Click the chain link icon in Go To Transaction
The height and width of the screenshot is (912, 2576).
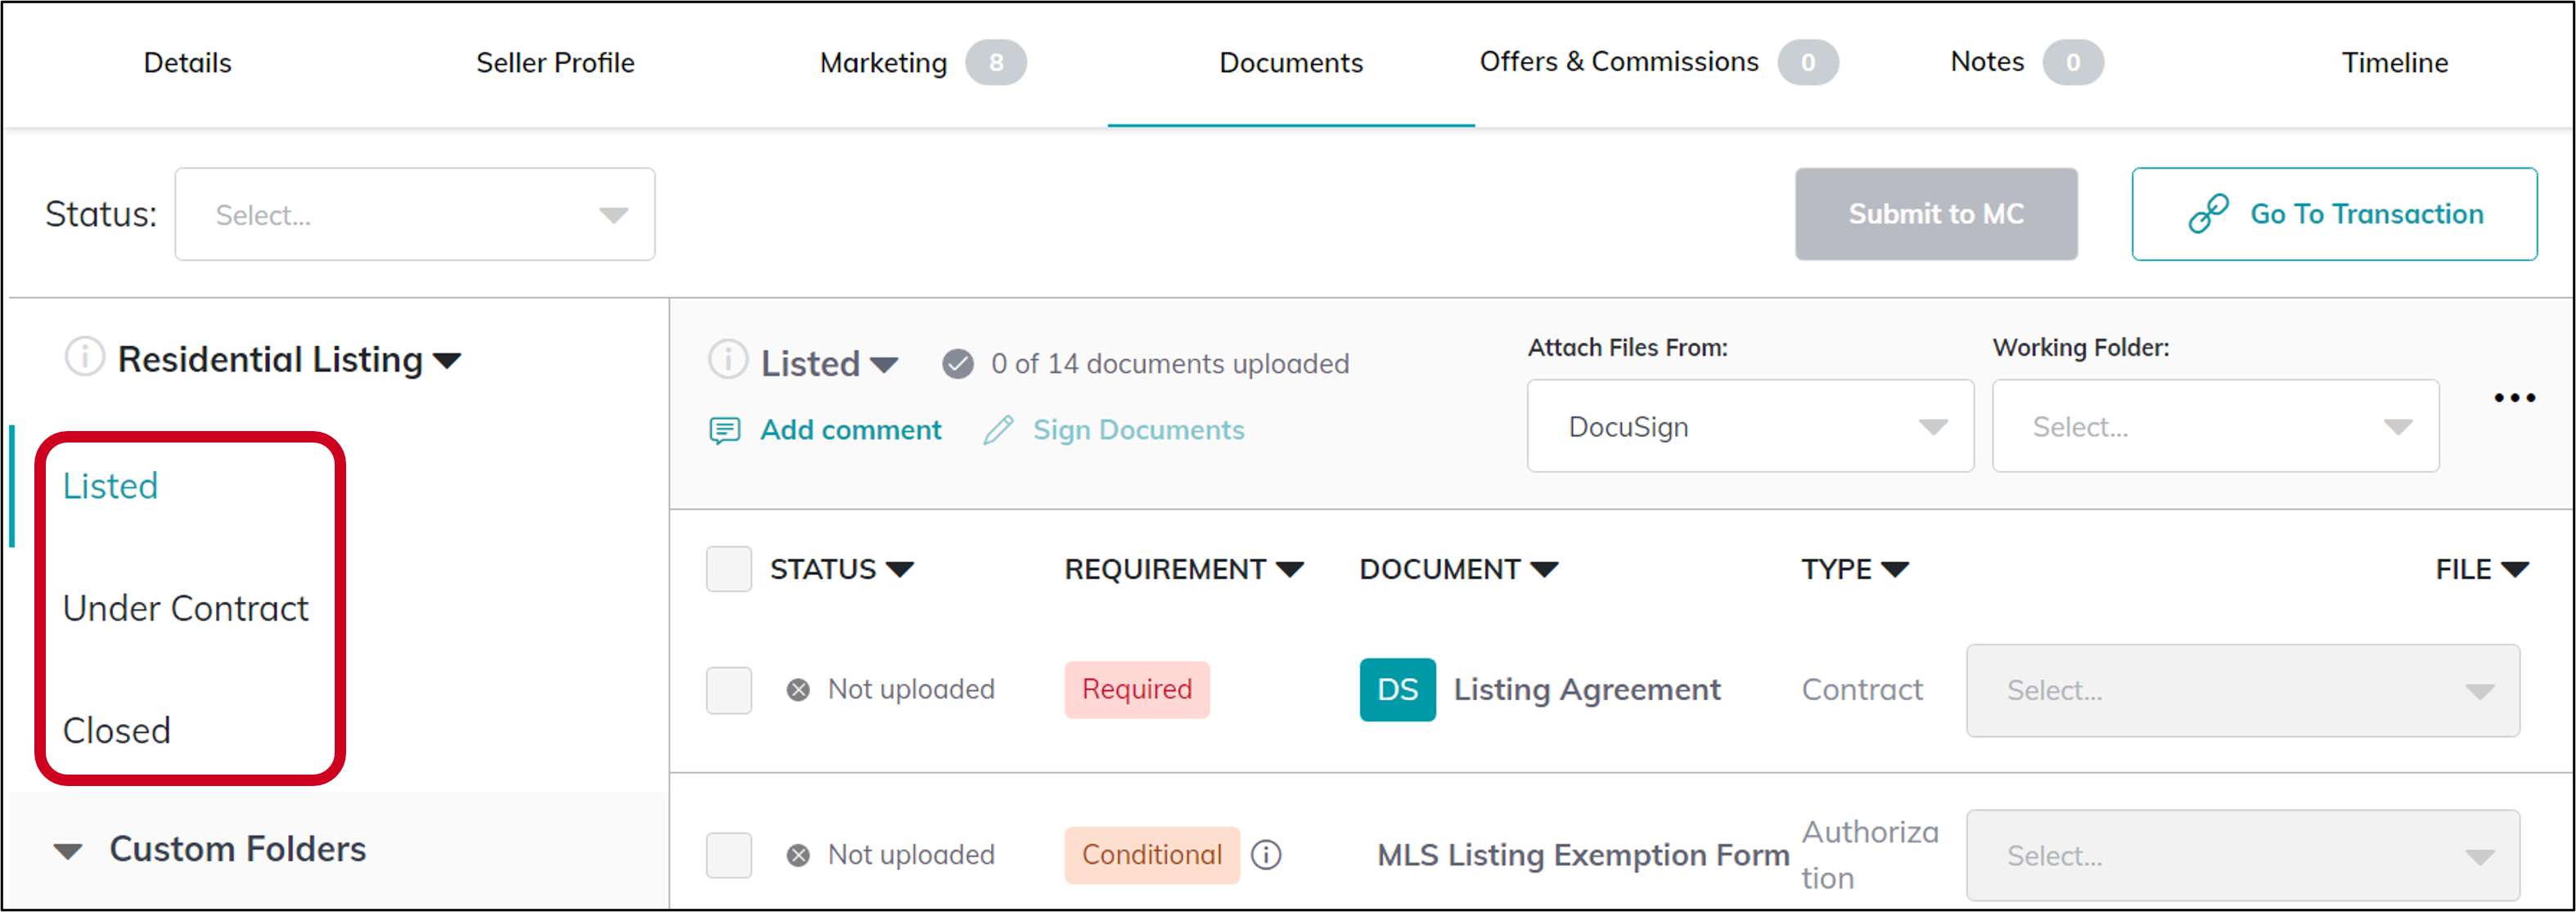[2208, 214]
